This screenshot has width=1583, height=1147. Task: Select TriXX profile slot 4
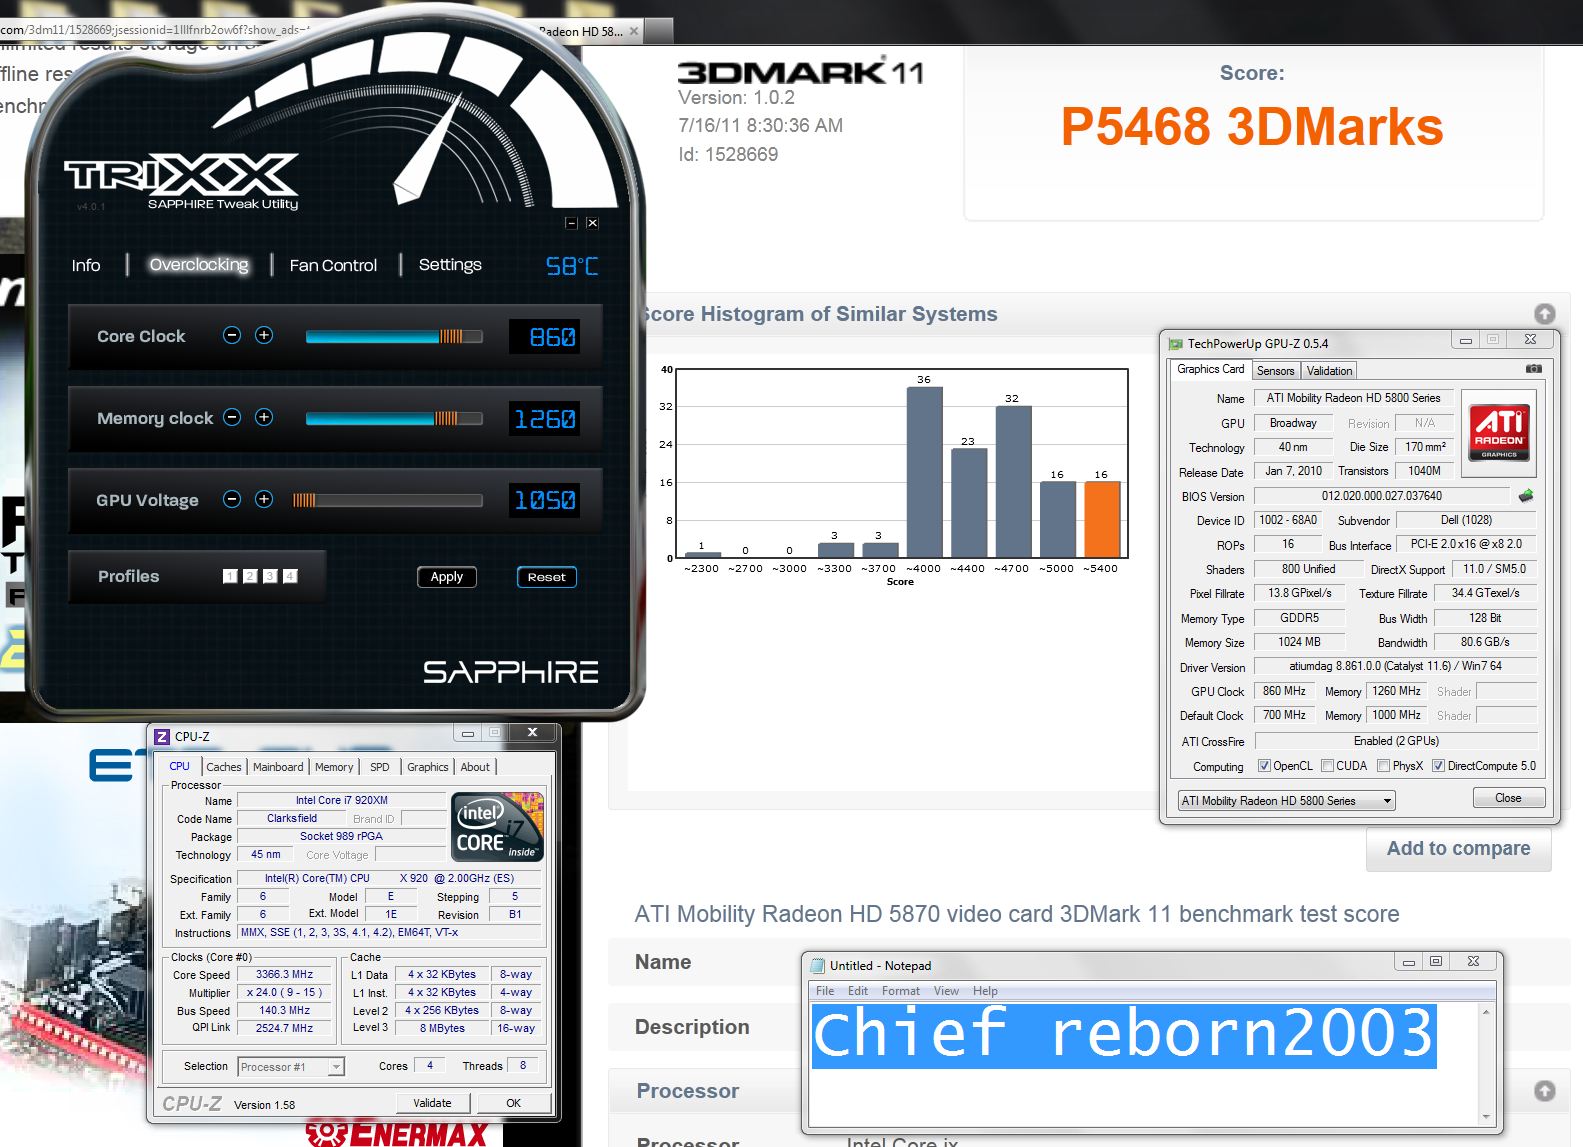click(x=290, y=576)
